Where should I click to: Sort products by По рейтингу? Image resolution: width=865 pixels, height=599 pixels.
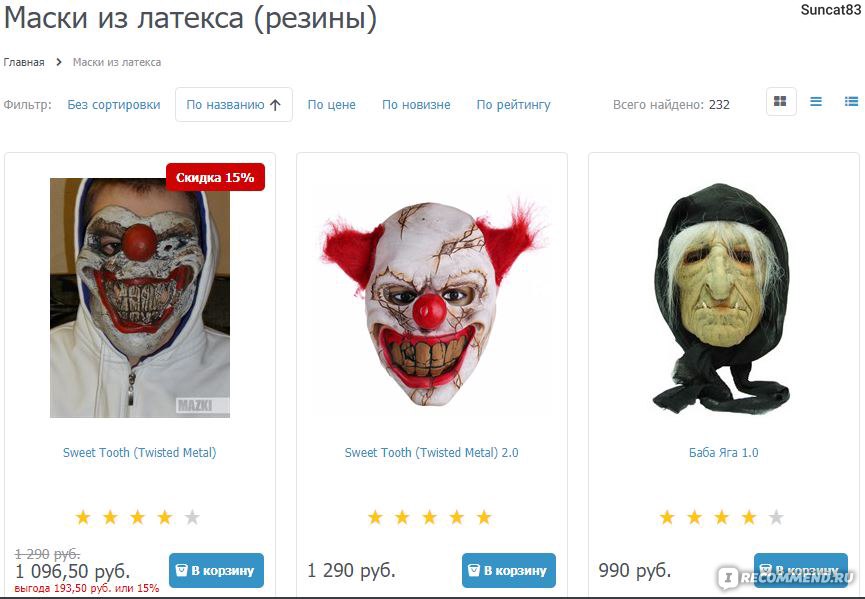pyautogui.click(x=514, y=105)
